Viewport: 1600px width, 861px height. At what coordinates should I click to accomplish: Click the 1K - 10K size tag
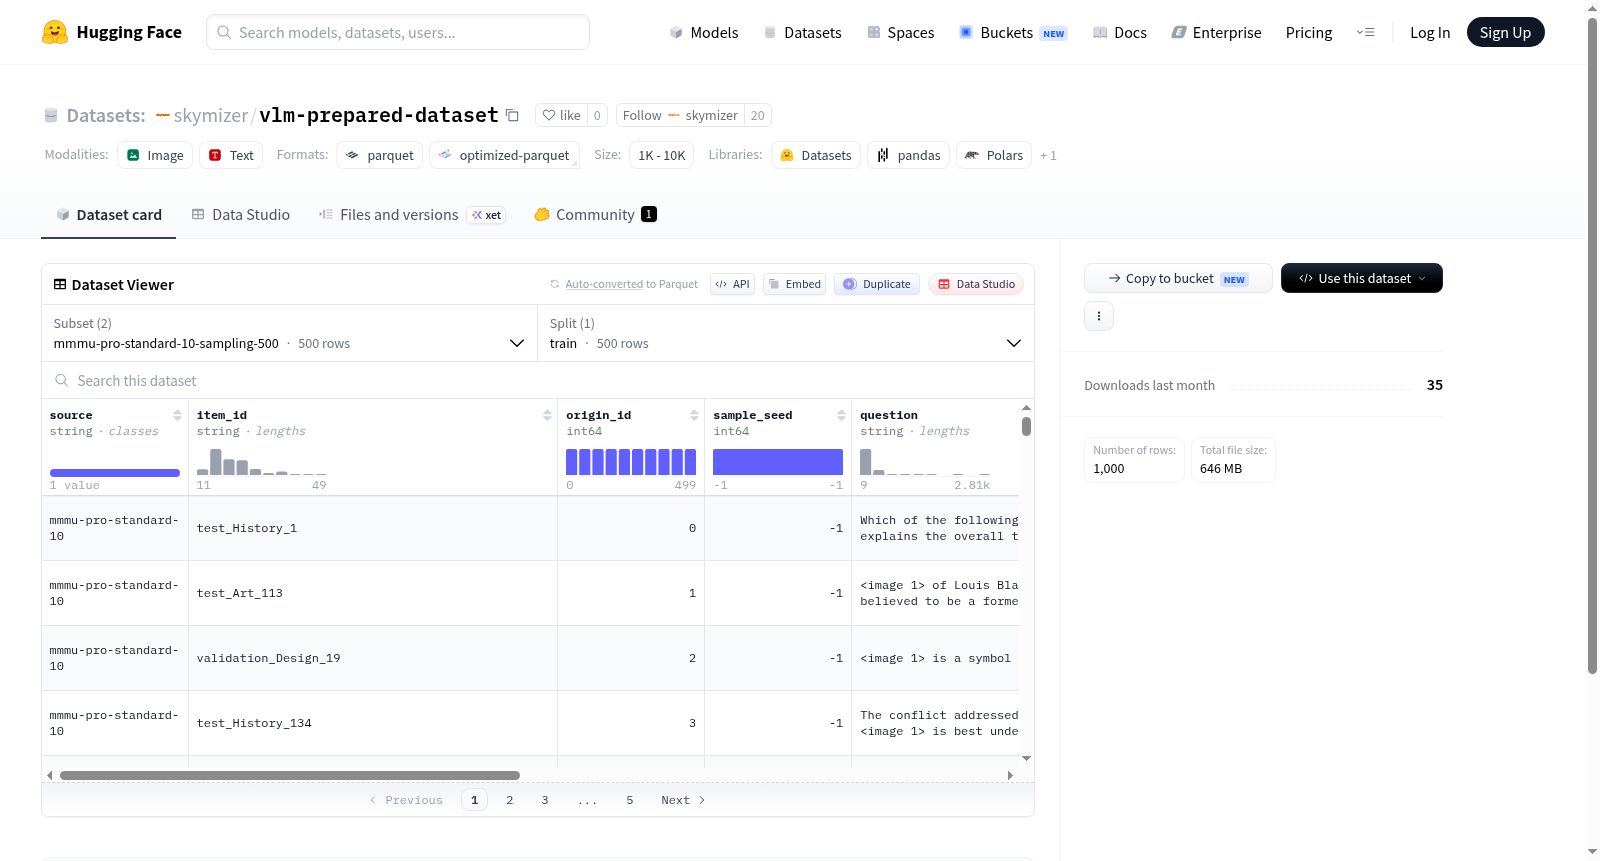click(661, 155)
